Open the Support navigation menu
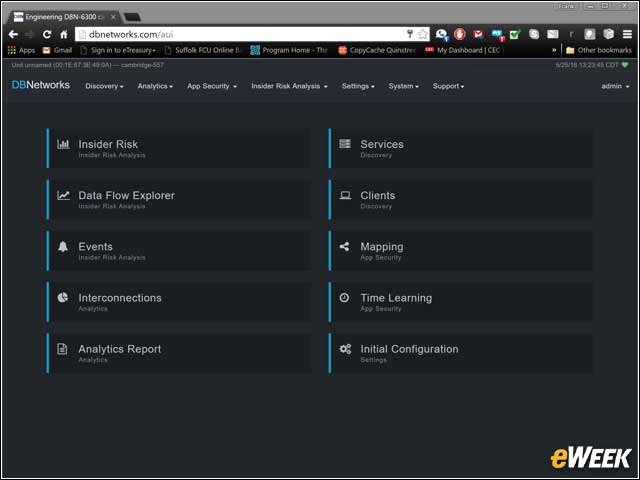This screenshot has width=640, height=480. click(448, 86)
